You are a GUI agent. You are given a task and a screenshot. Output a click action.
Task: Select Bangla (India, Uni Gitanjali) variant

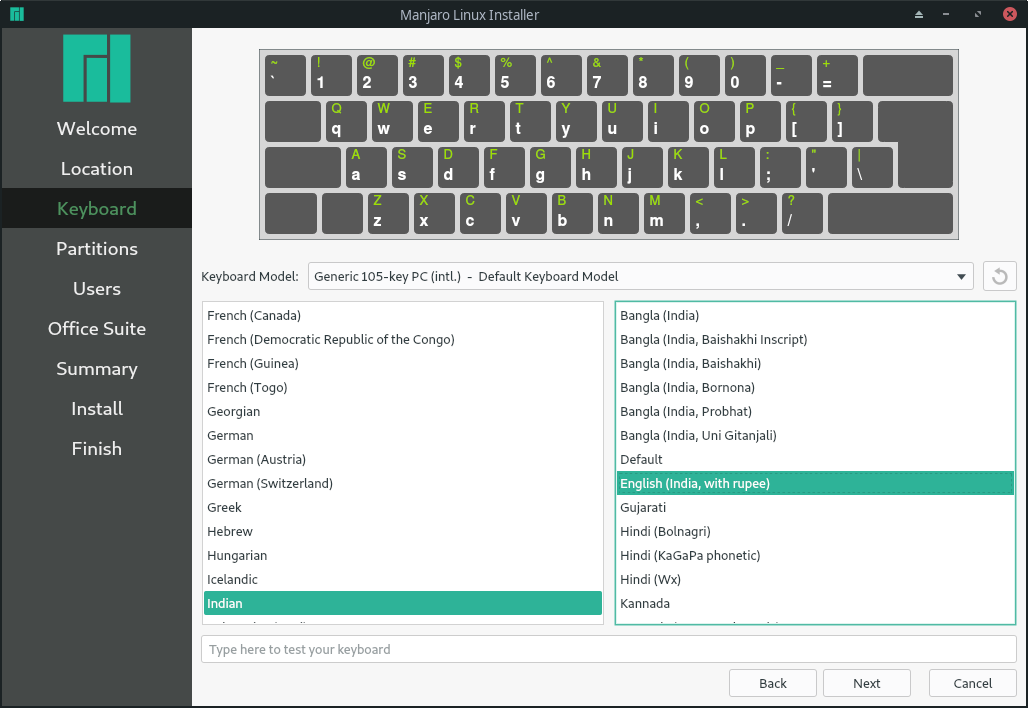coord(815,435)
